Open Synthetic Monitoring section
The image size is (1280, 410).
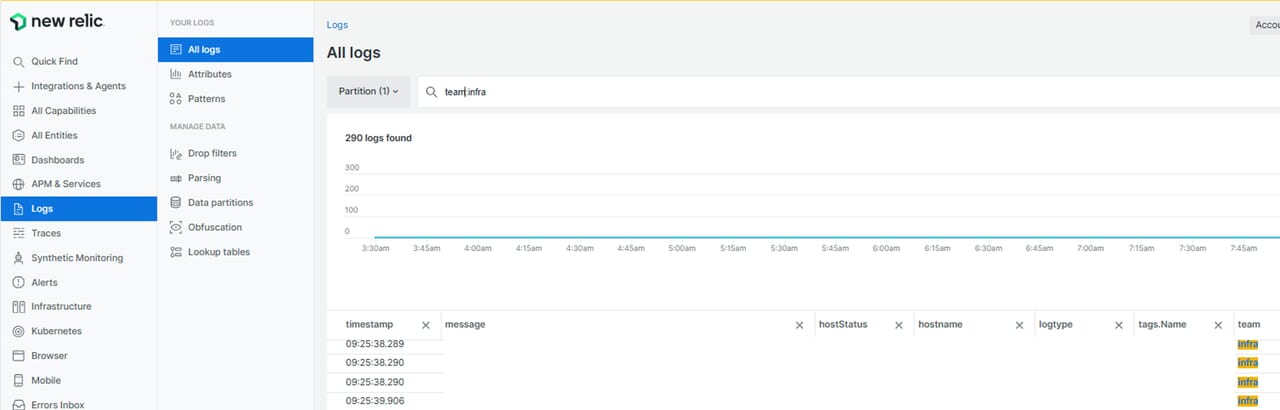[77, 258]
